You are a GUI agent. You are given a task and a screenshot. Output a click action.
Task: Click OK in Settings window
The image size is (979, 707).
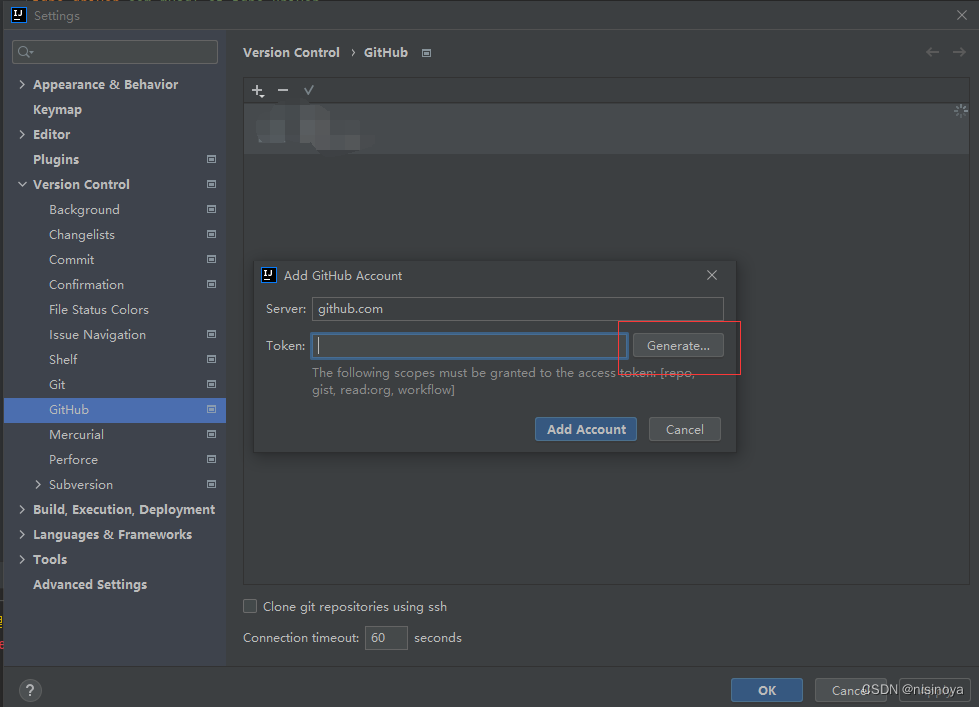point(767,690)
